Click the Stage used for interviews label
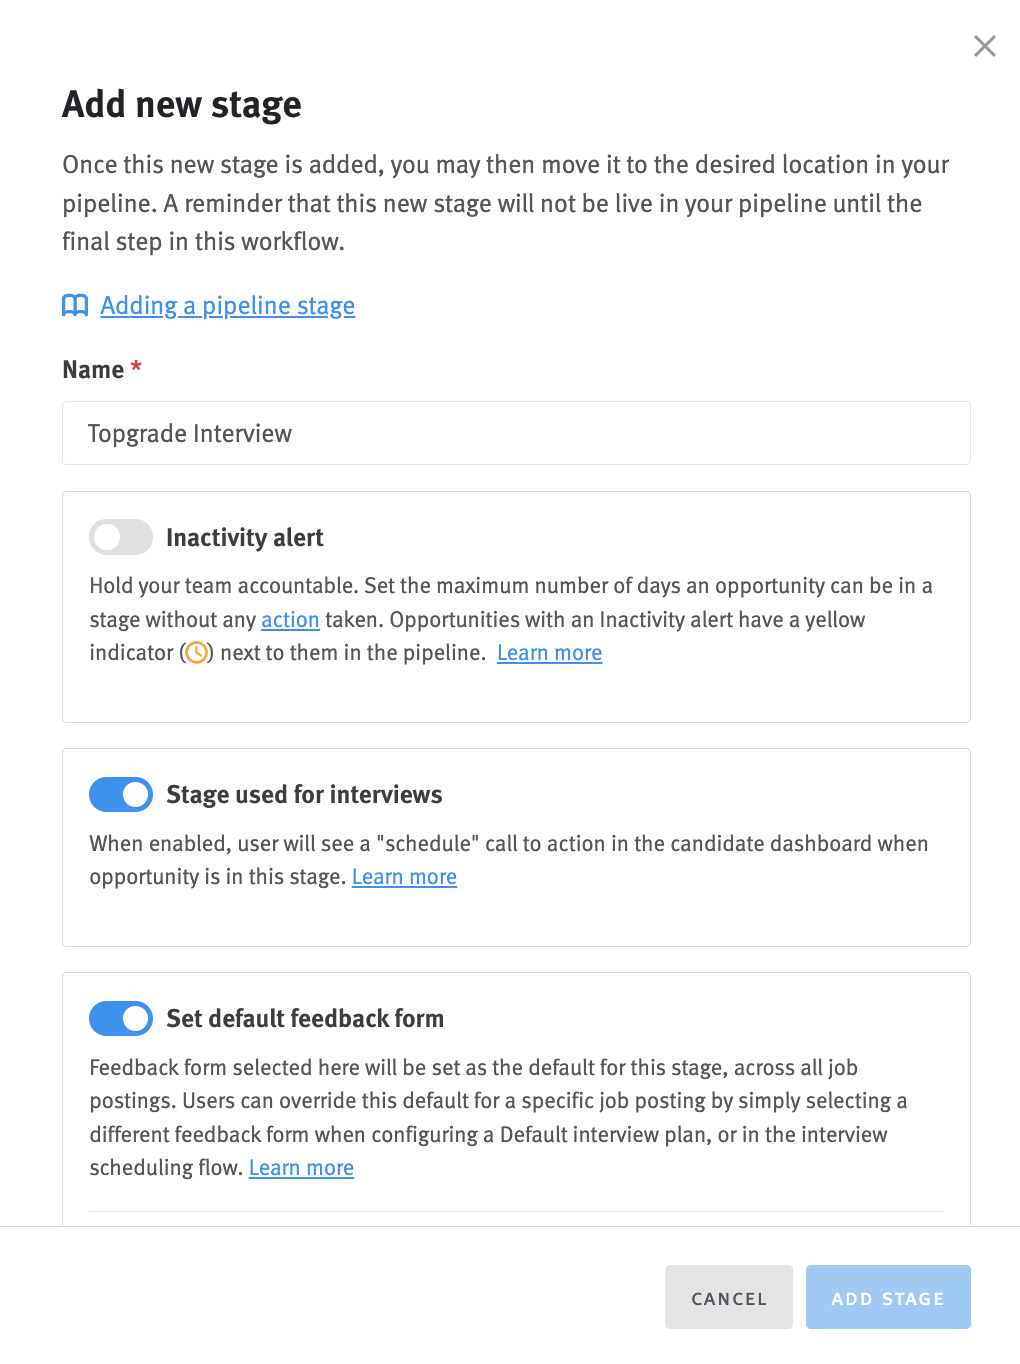The height and width of the screenshot is (1364, 1020). coord(304,795)
